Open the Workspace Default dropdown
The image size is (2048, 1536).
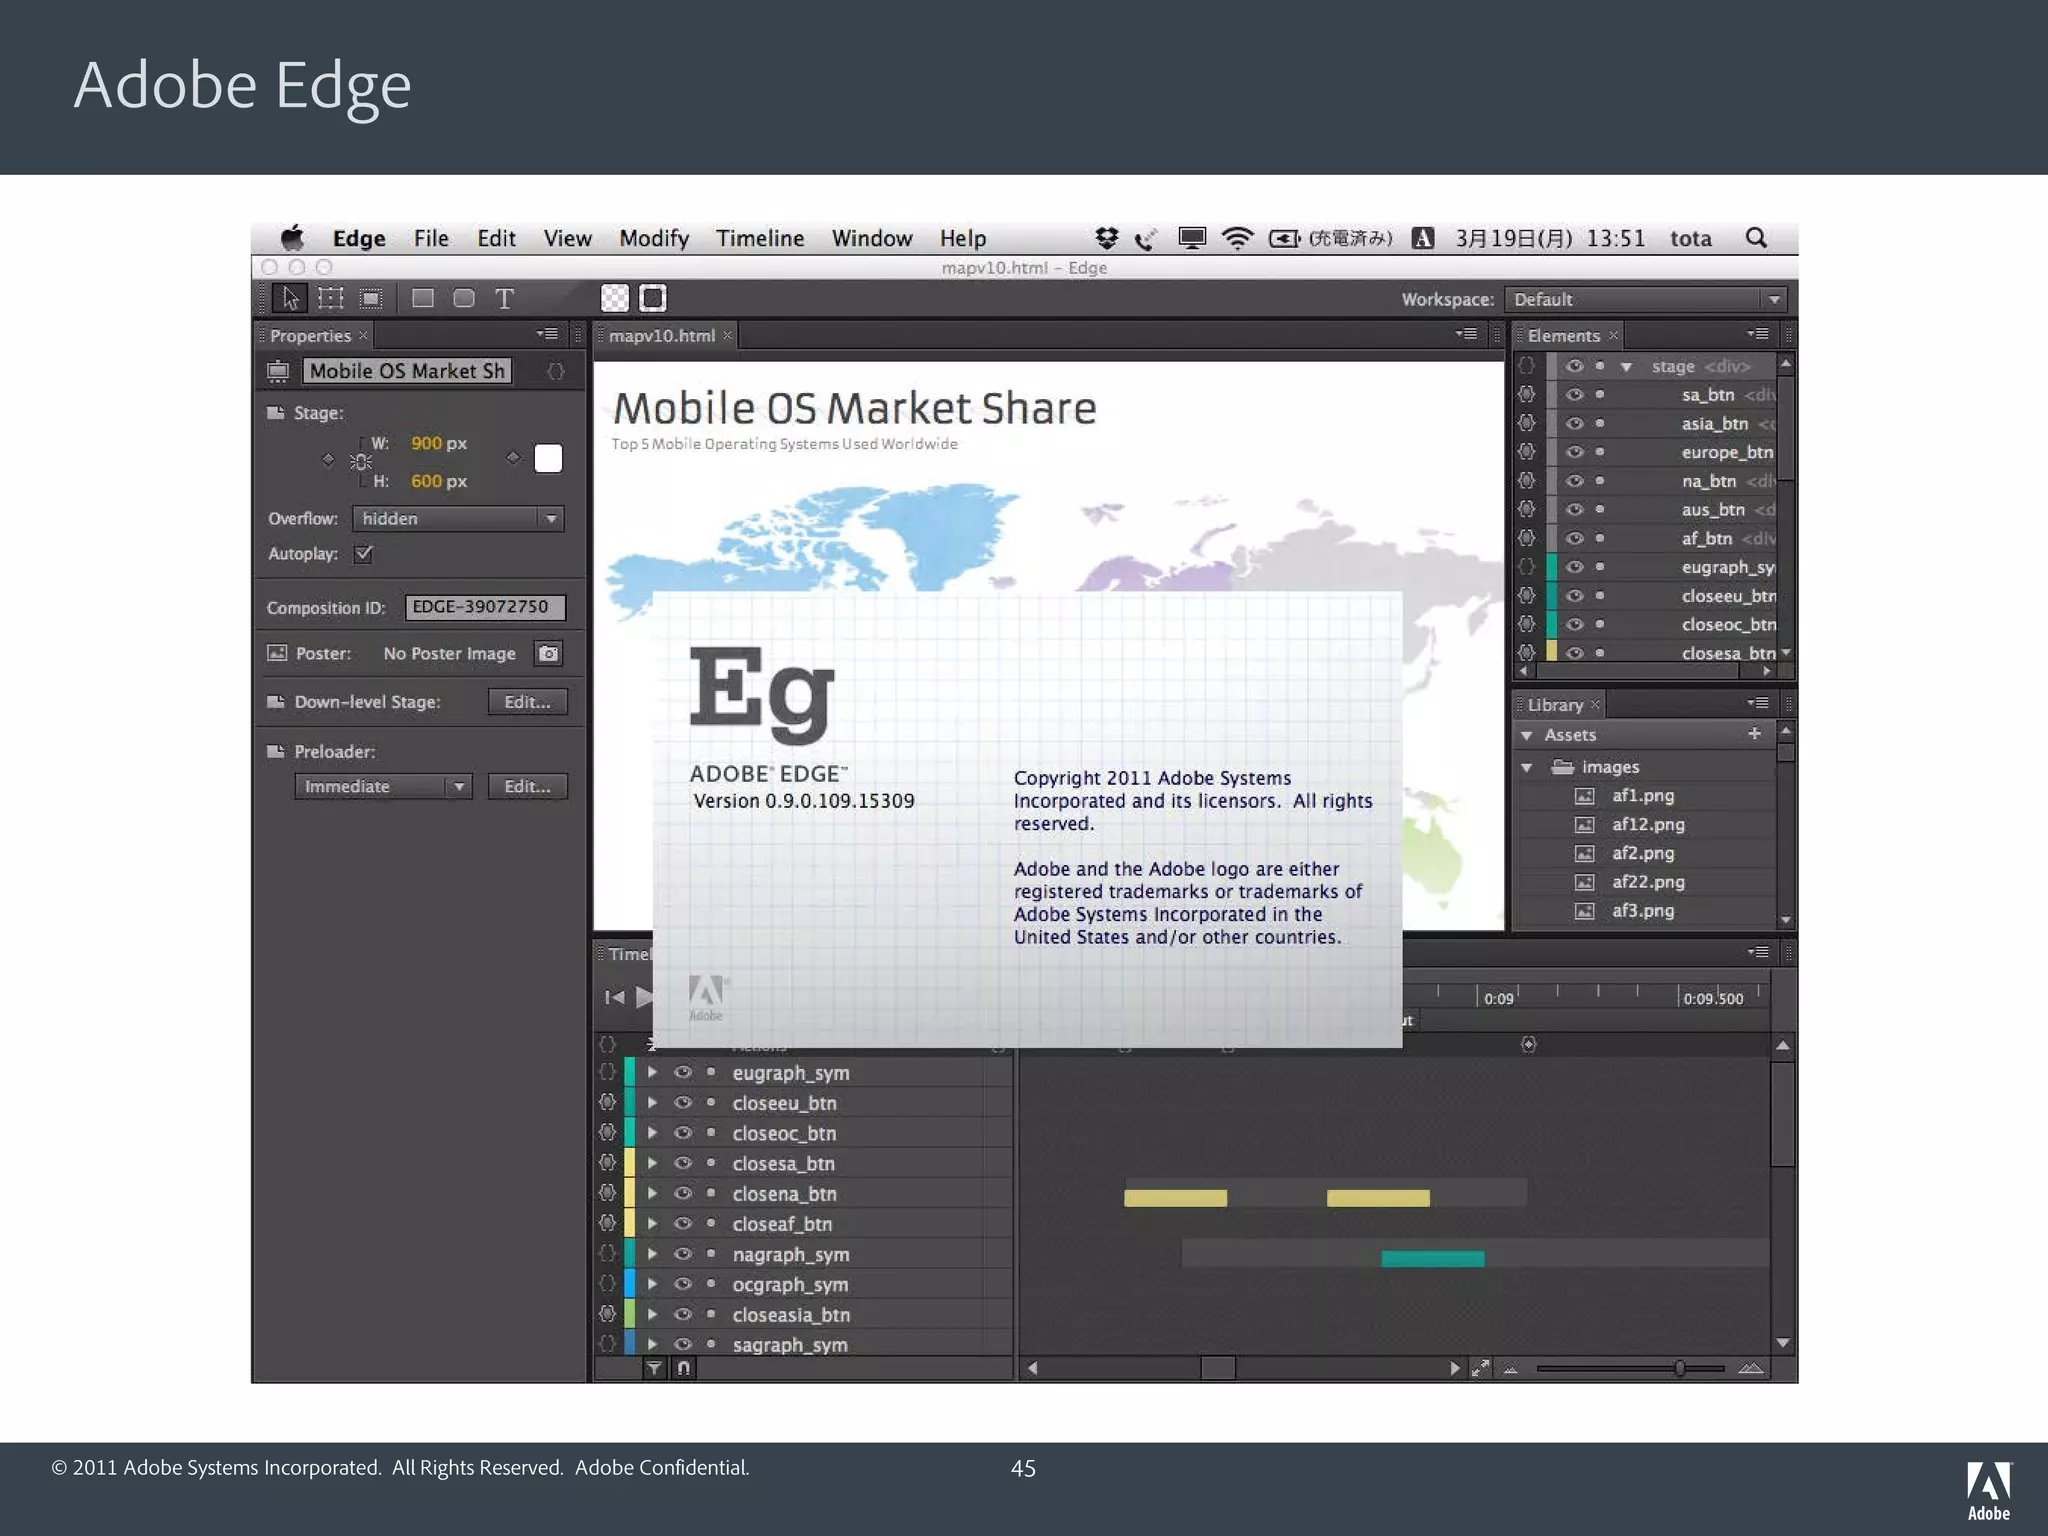coord(1645,299)
